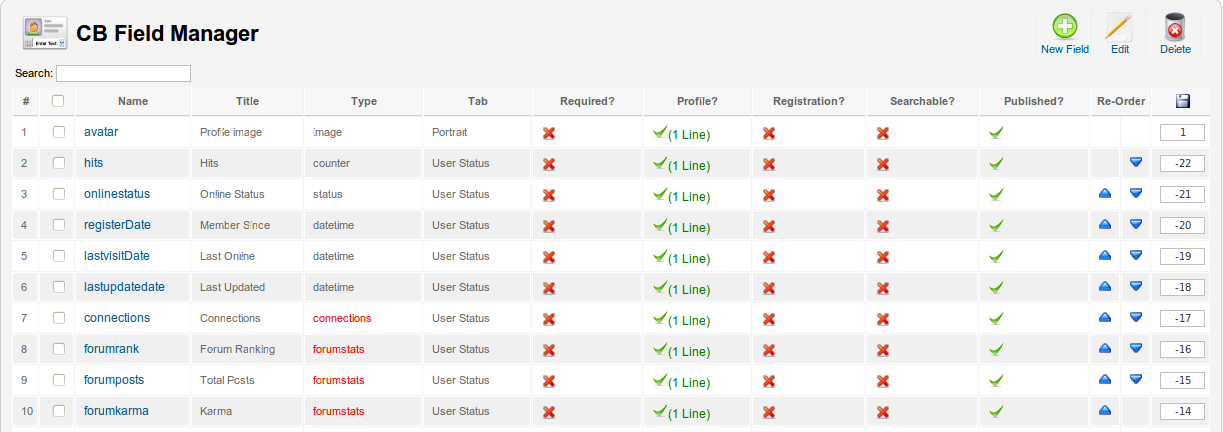This screenshot has height=432, width=1223.
Task: Toggle the Required red X for avatar
Action: click(549, 133)
